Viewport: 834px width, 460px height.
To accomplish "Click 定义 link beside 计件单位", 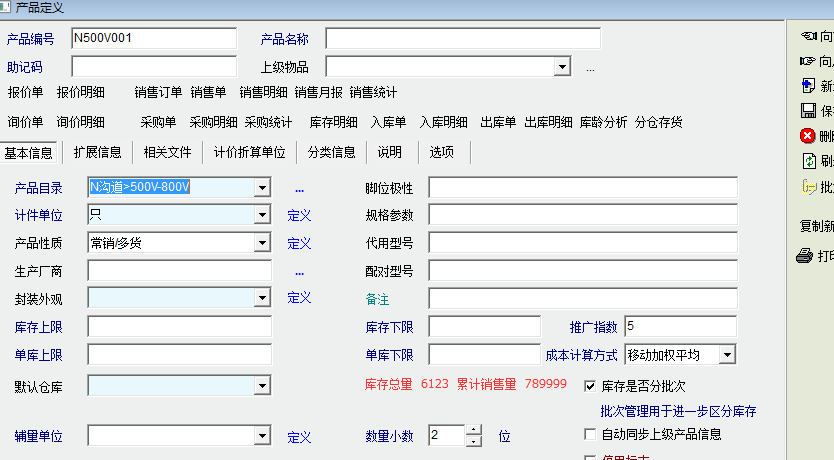I will (x=299, y=215).
